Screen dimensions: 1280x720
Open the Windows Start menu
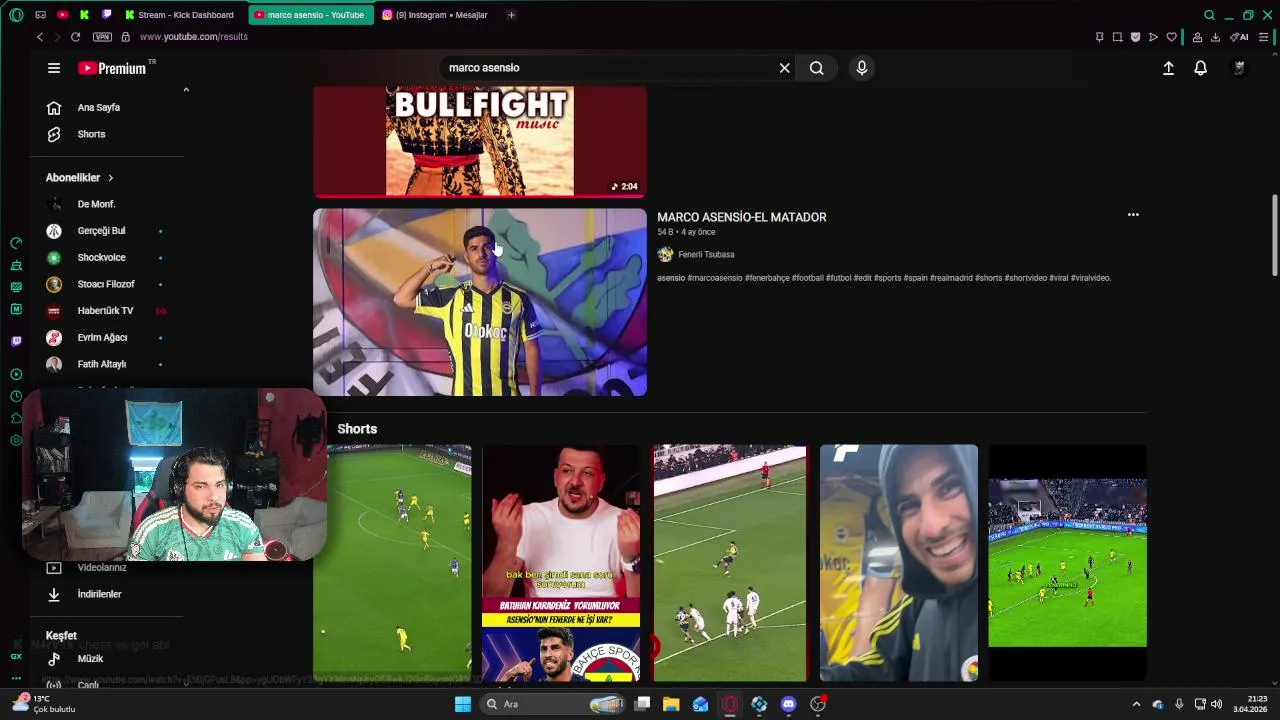[x=462, y=704]
